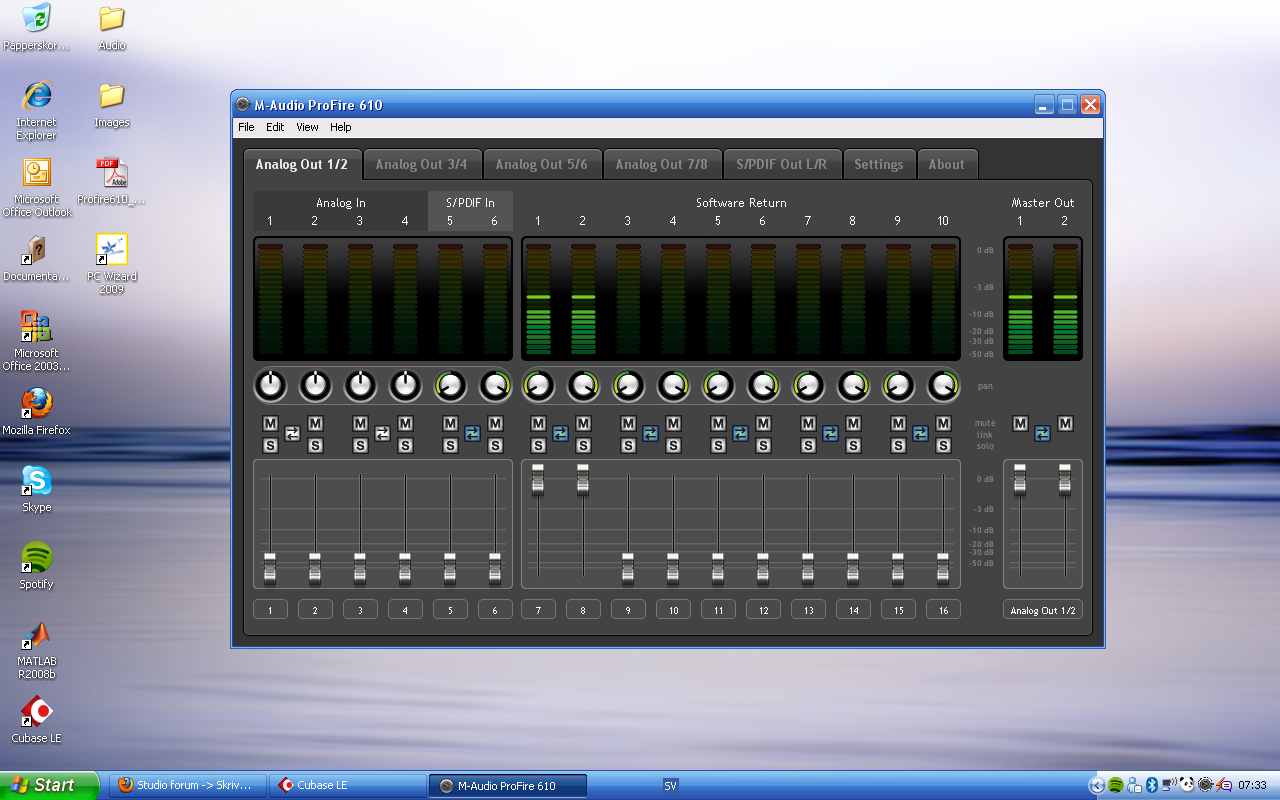Mute Software Return channel 1
Screen dimensions: 1280x800
coord(538,424)
